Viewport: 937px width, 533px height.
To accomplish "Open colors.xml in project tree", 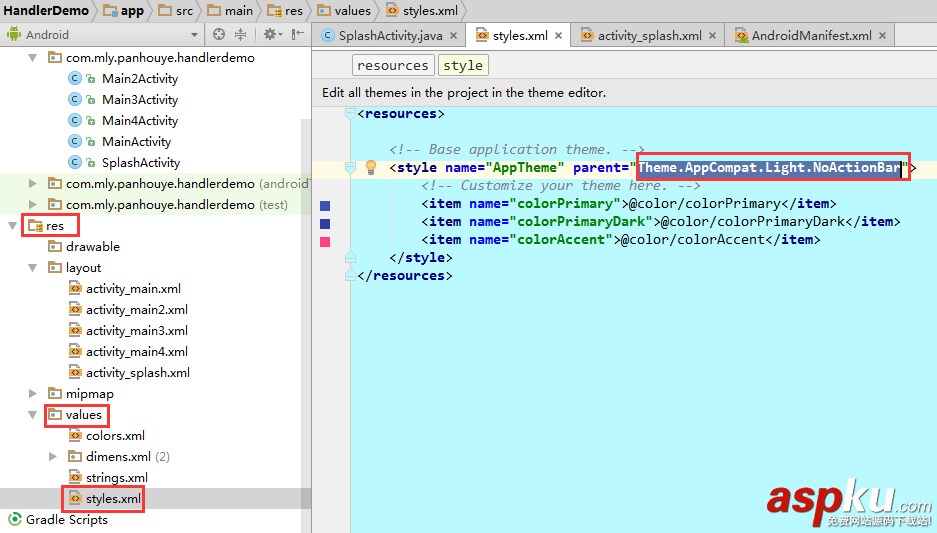I will (x=115, y=436).
